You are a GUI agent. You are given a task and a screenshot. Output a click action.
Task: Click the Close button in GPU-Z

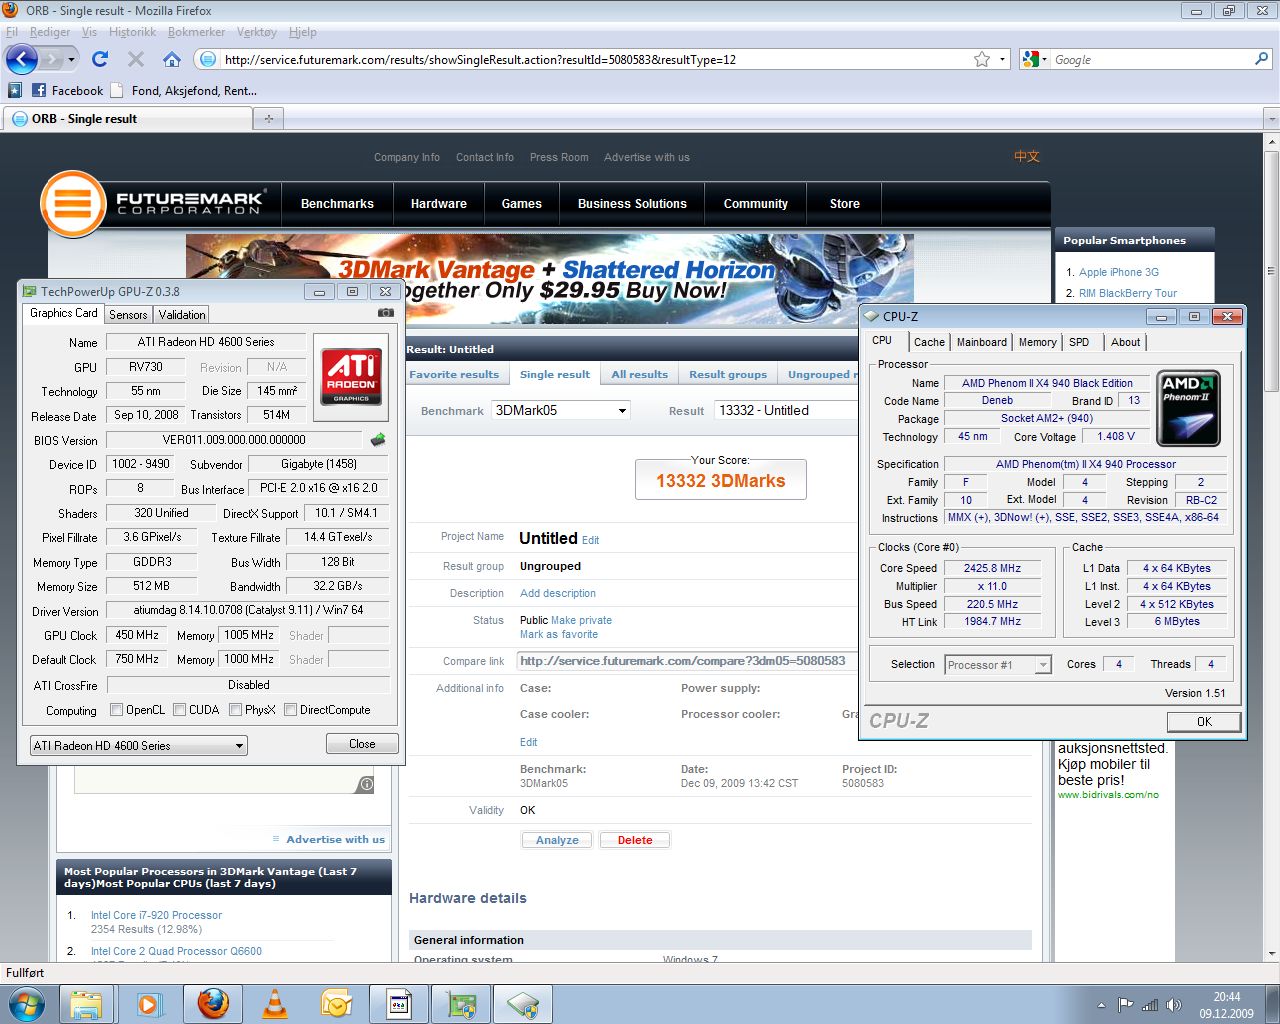click(x=362, y=744)
